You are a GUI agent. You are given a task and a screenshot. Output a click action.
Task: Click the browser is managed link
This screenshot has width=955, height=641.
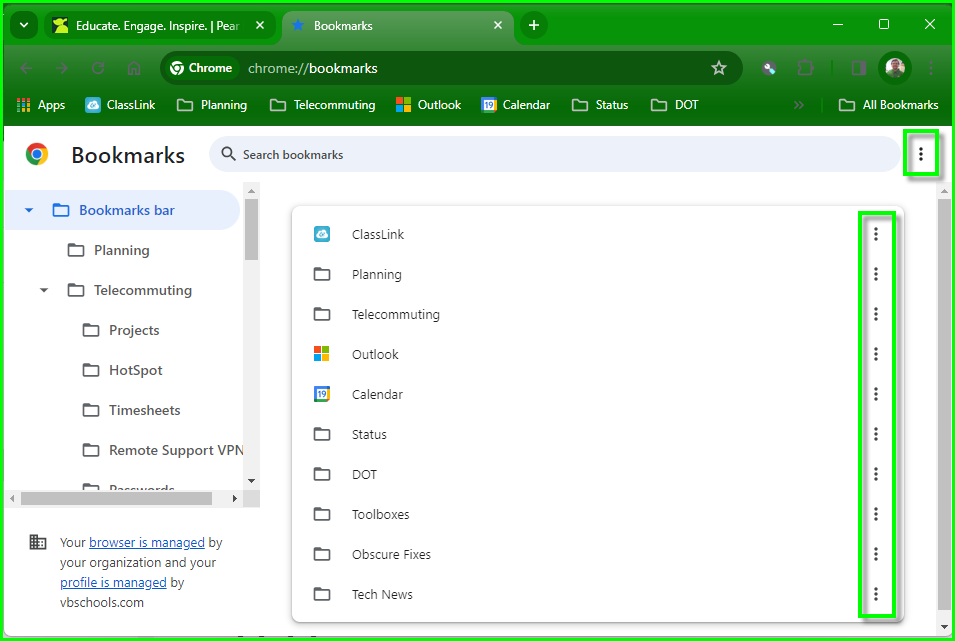(x=146, y=542)
